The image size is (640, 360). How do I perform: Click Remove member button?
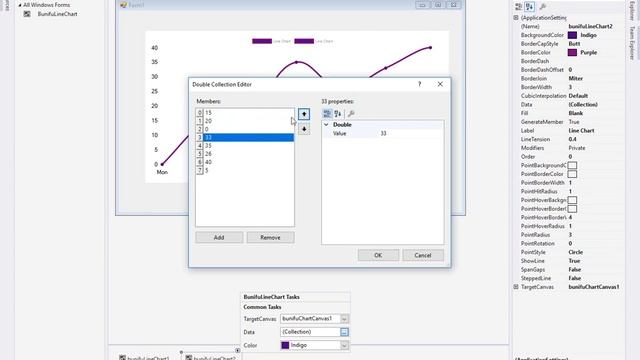point(270,238)
